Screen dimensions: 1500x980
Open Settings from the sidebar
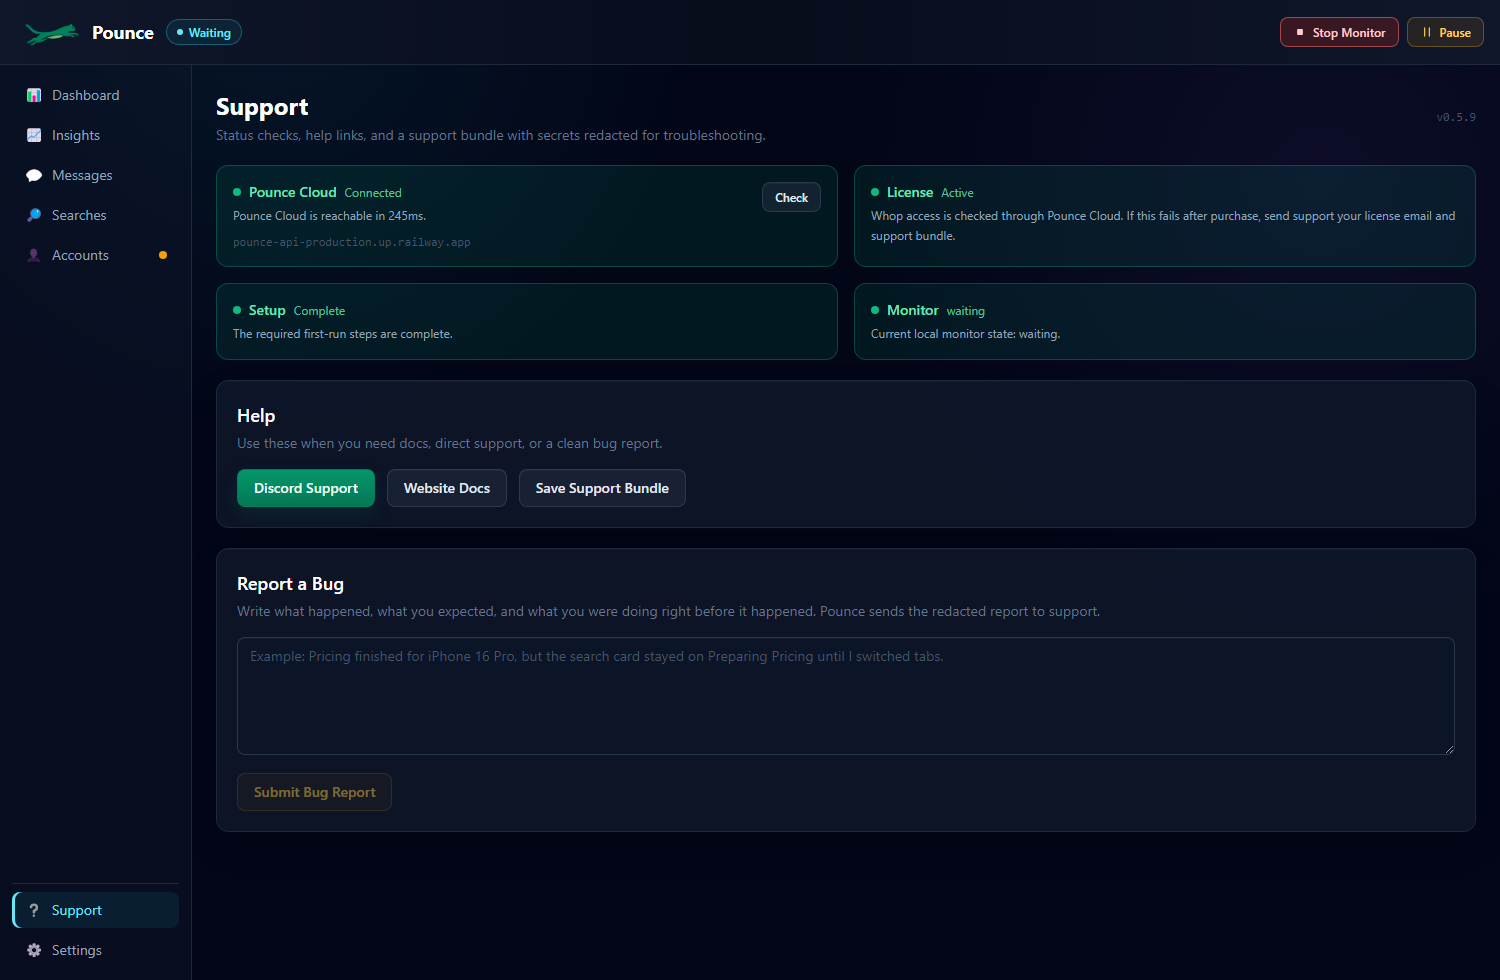coord(96,950)
